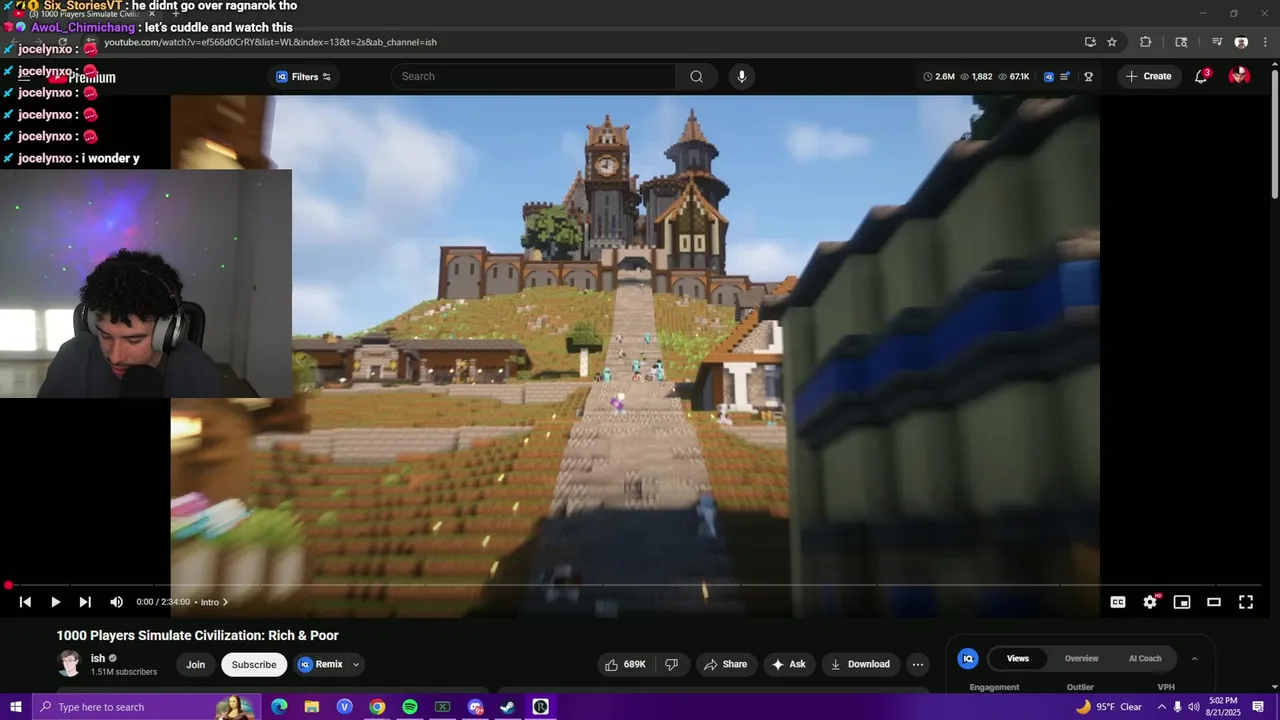Open the taskbar volume icon
The height and width of the screenshot is (720, 1280).
pos(1193,707)
